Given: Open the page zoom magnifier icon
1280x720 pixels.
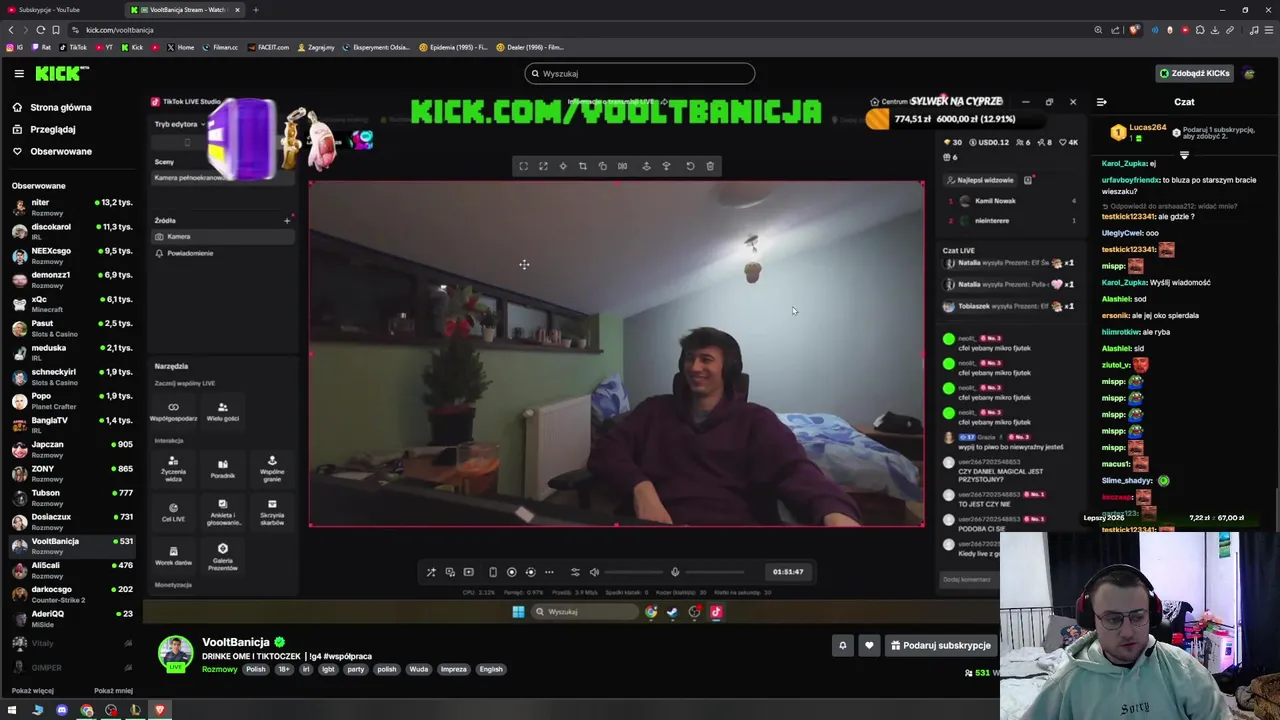Looking at the screenshot, I should pos(1098,30).
